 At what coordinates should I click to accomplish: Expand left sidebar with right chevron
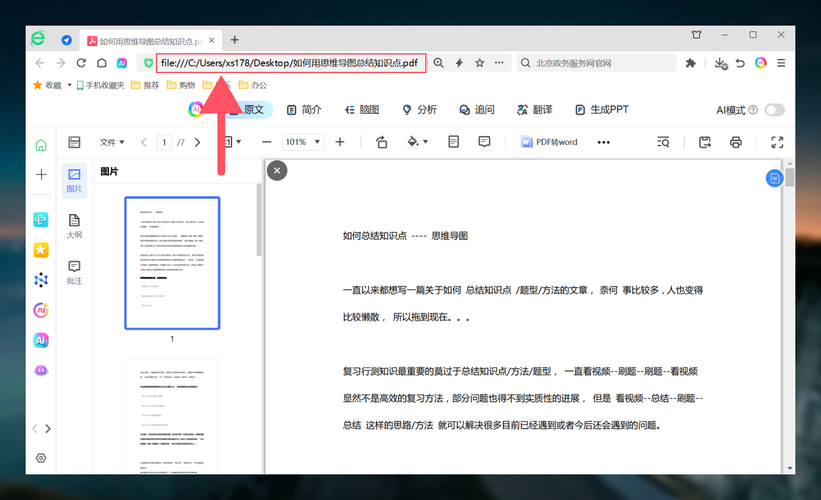48,428
